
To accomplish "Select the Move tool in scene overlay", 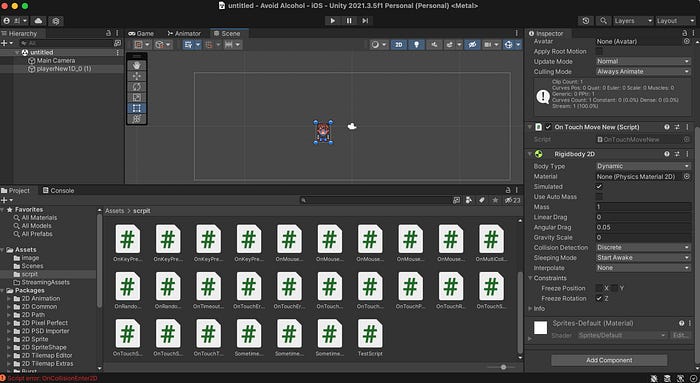I will [x=137, y=76].
